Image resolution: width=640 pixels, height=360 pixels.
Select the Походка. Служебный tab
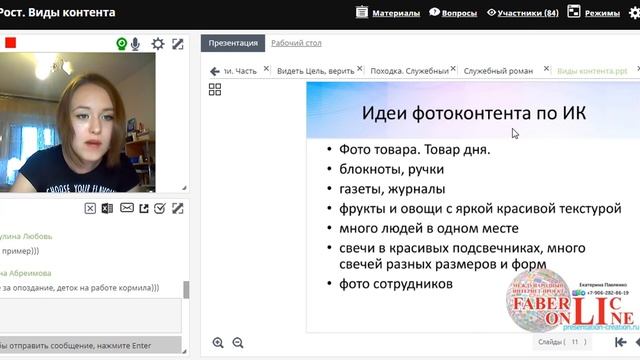[x=409, y=71]
